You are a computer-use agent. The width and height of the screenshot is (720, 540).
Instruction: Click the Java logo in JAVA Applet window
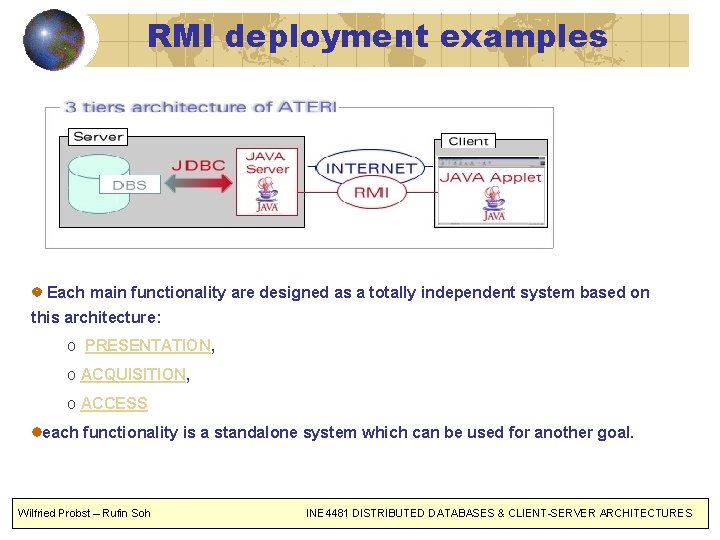coord(494,204)
